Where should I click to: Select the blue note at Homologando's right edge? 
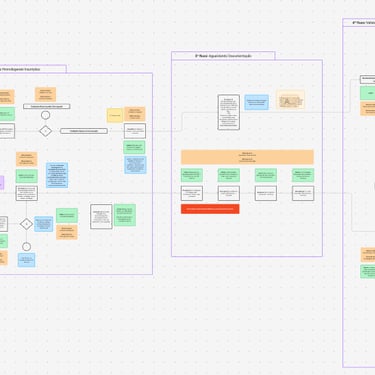[135, 165]
